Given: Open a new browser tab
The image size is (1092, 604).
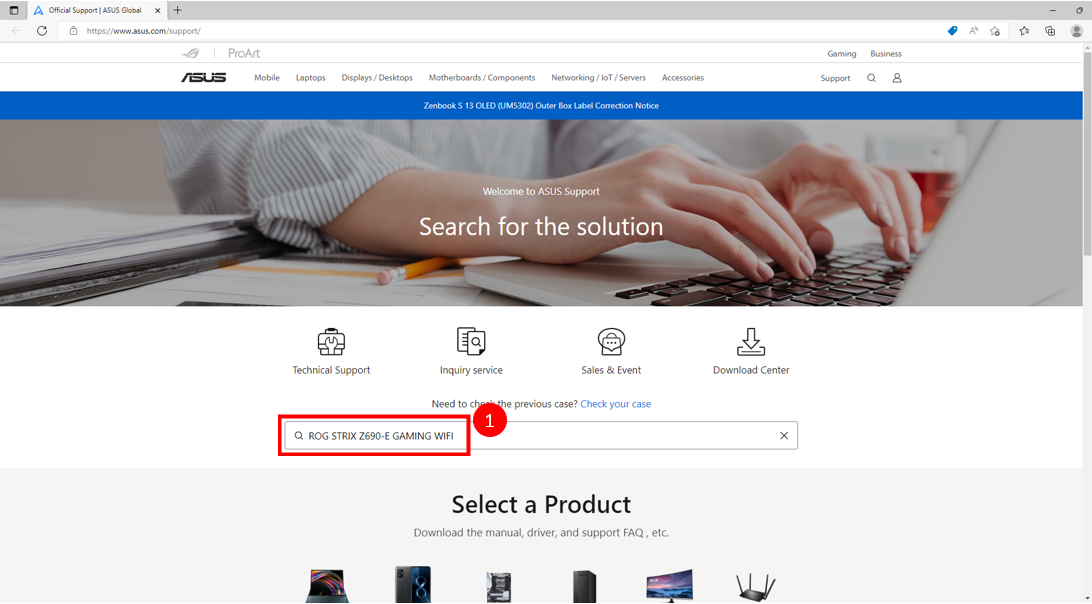Looking at the screenshot, I should tap(178, 10).
